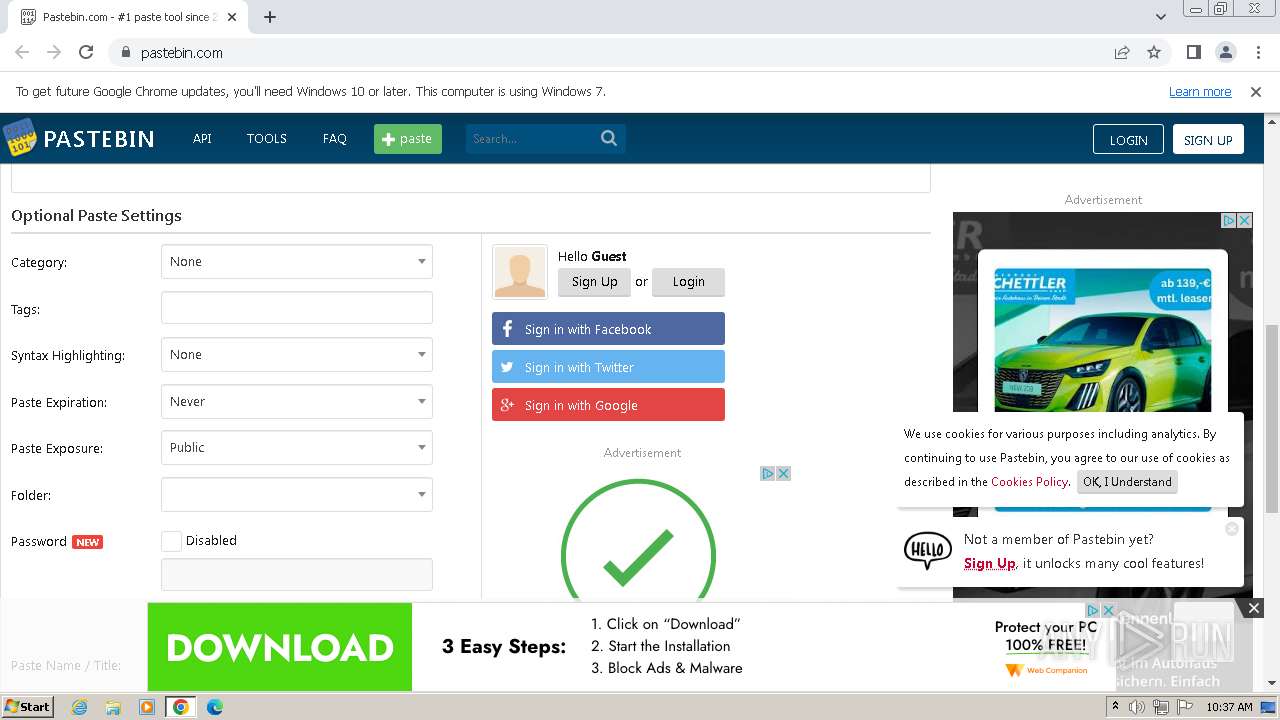The width and height of the screenshot is (1280, 720).
Task: Click the SIGN UP button in header
Action: point(1208,140)
